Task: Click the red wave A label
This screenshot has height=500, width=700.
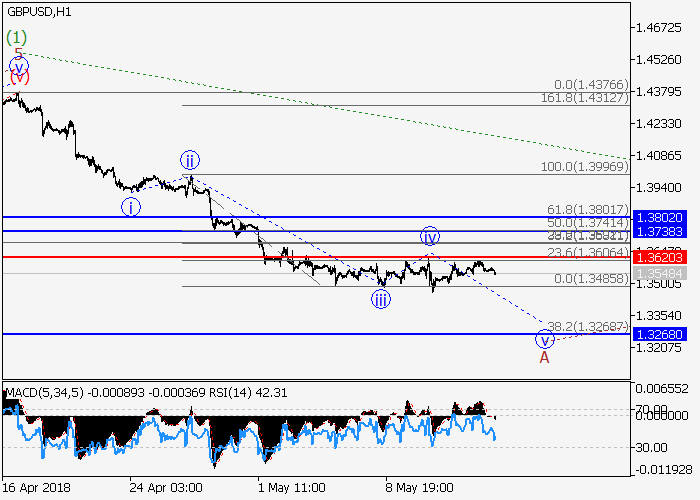Action: [545, 355]
